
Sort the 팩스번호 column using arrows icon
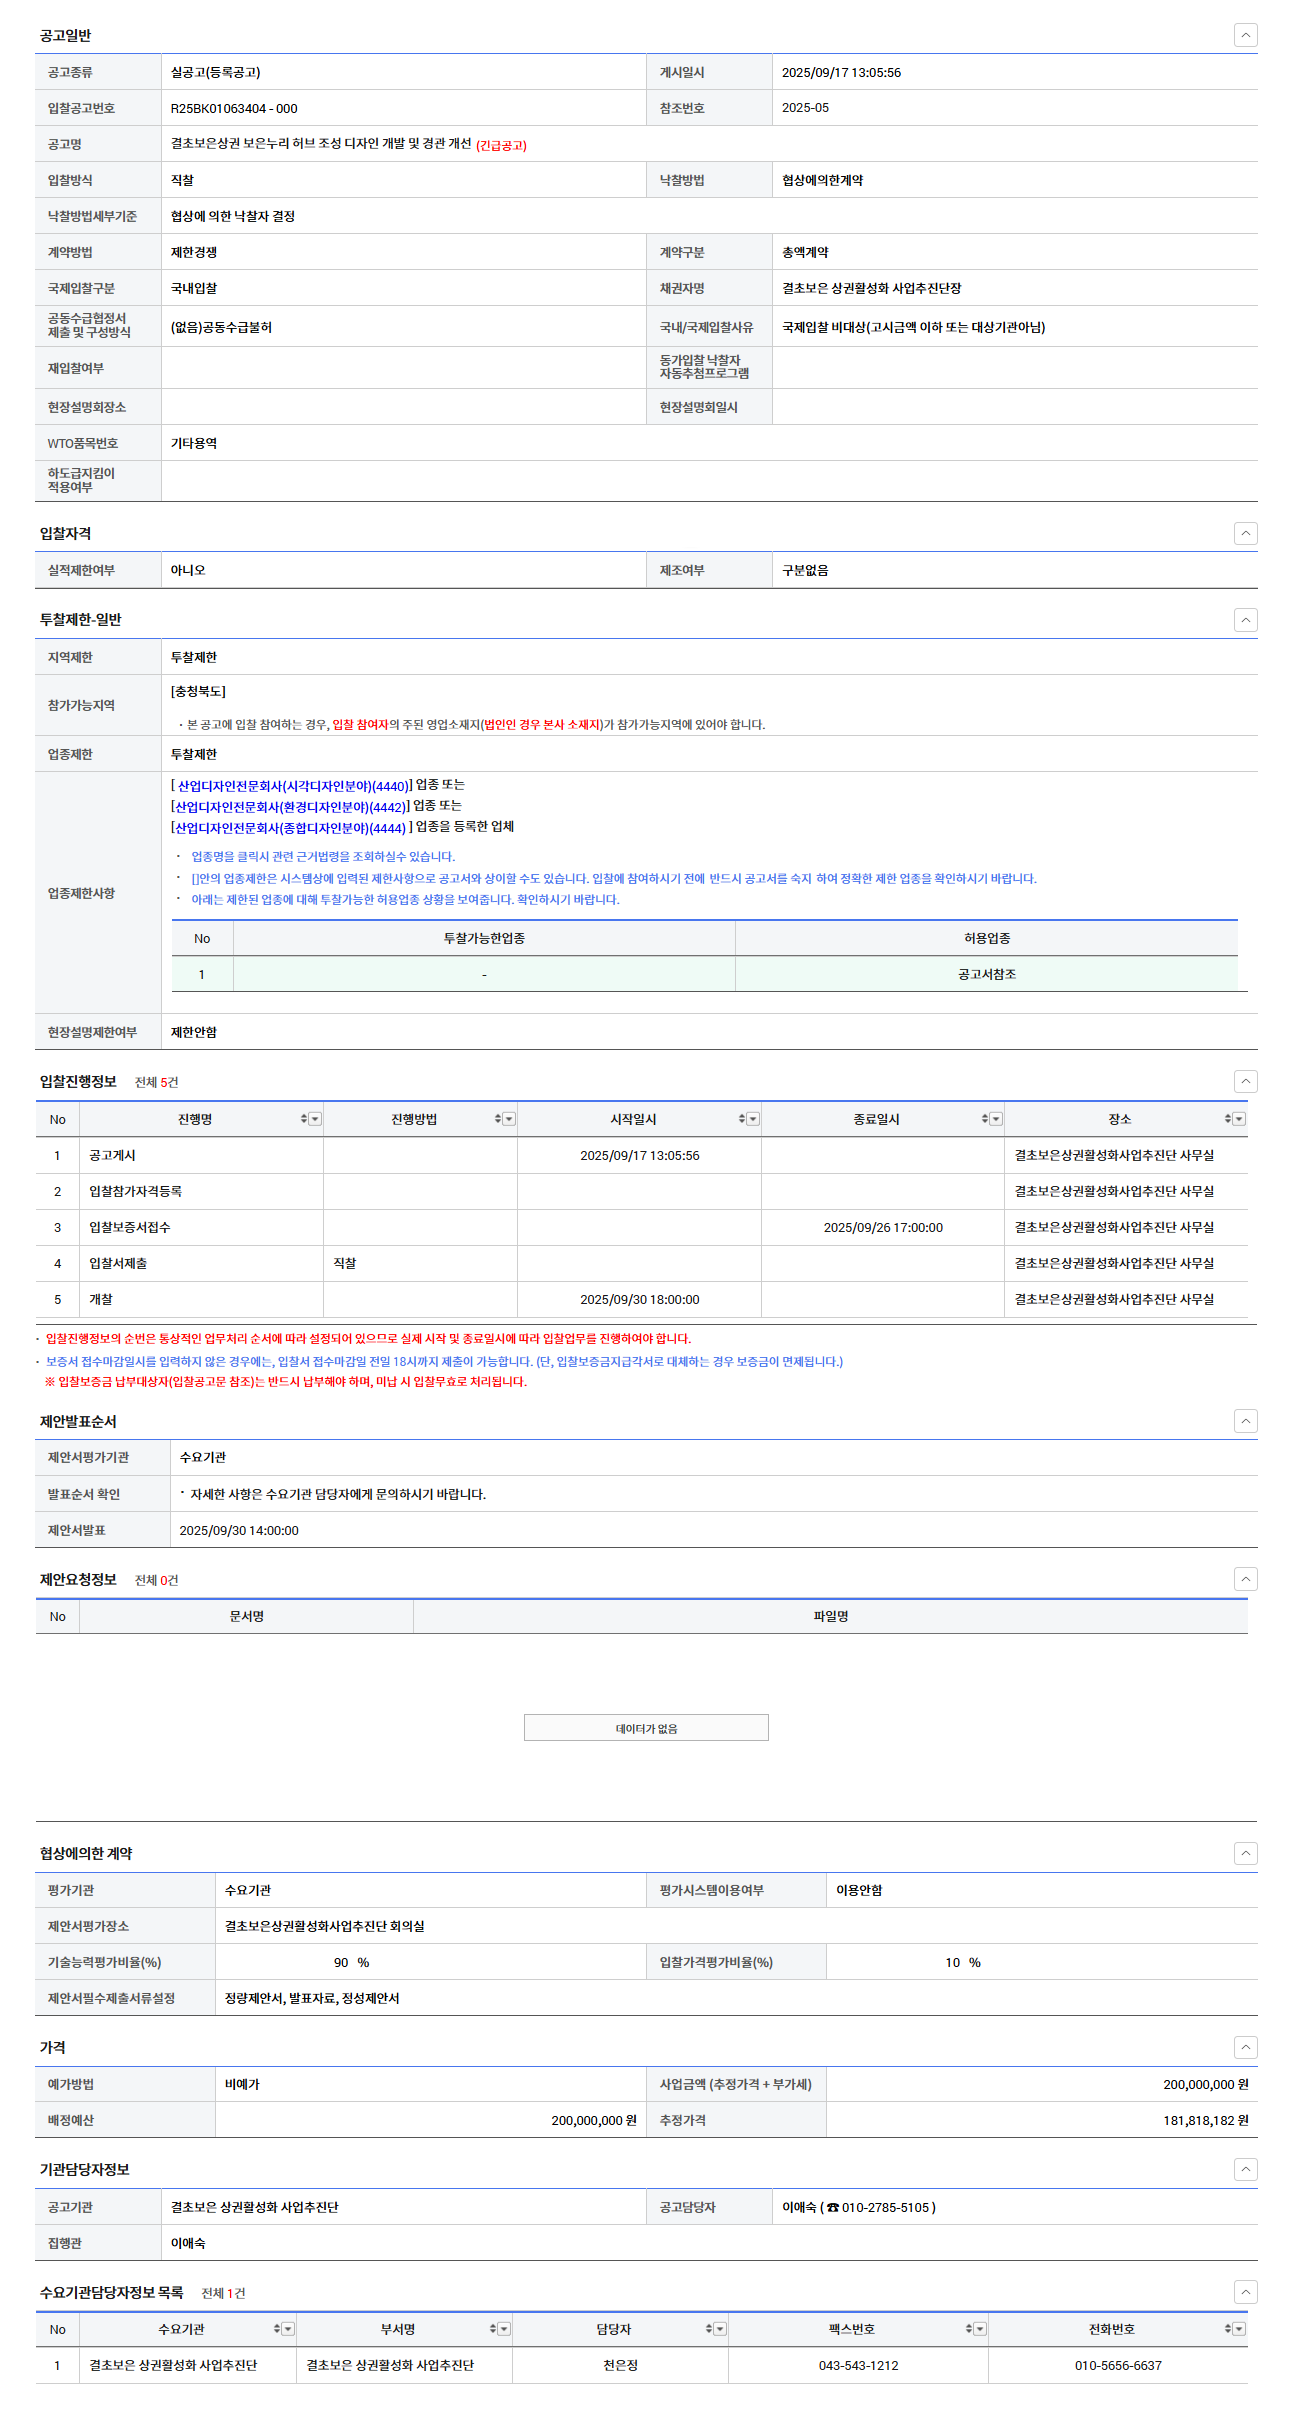[x=969, y=2329]
